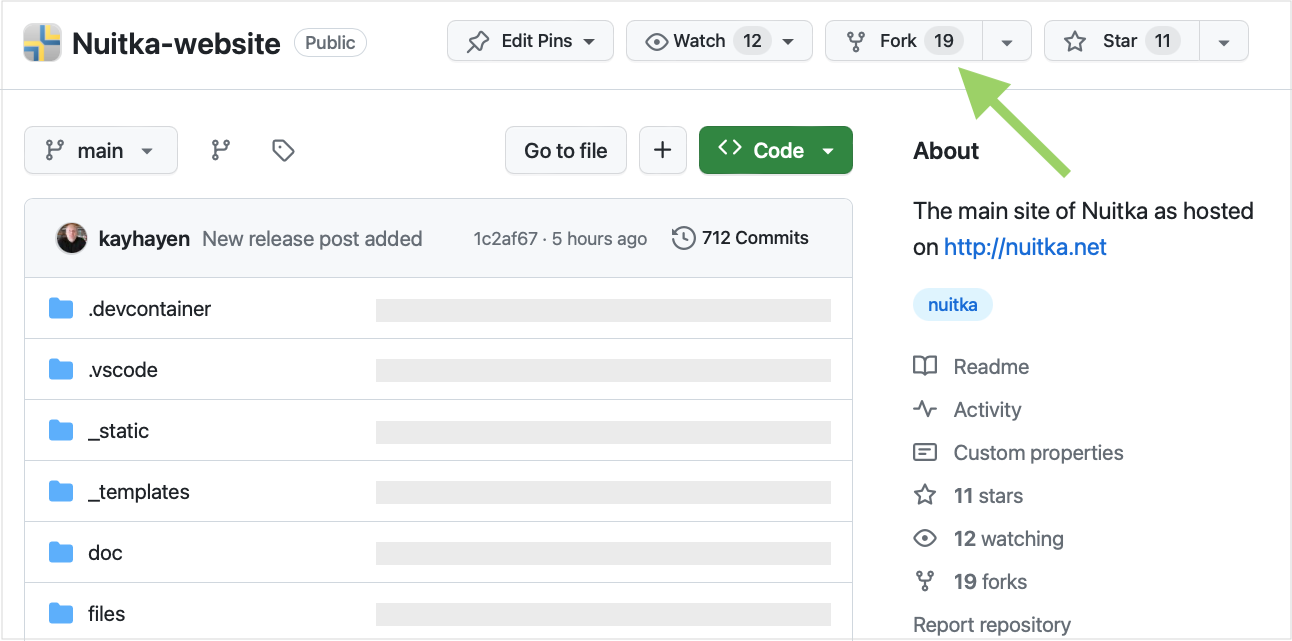
Task: Open the Readme link in About
Action: (990, 367)
